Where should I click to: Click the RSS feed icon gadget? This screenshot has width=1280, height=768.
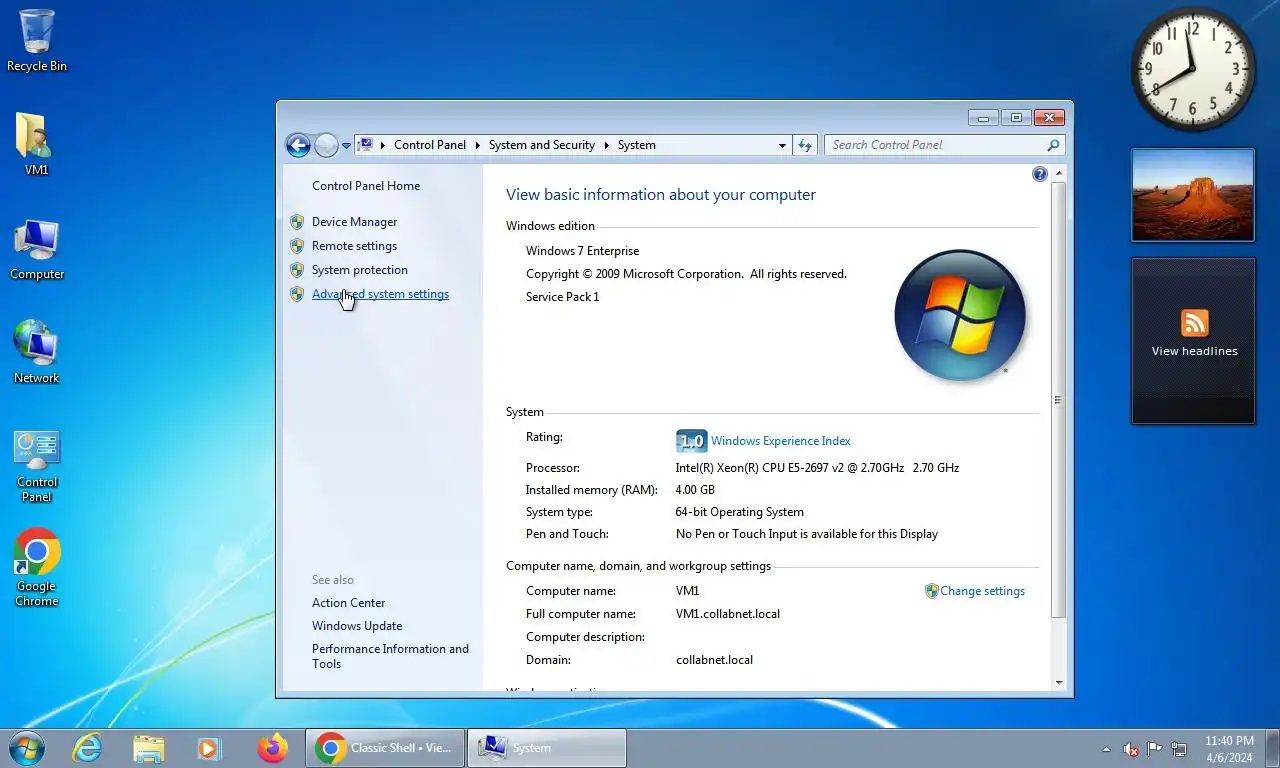pos(1194,323)
